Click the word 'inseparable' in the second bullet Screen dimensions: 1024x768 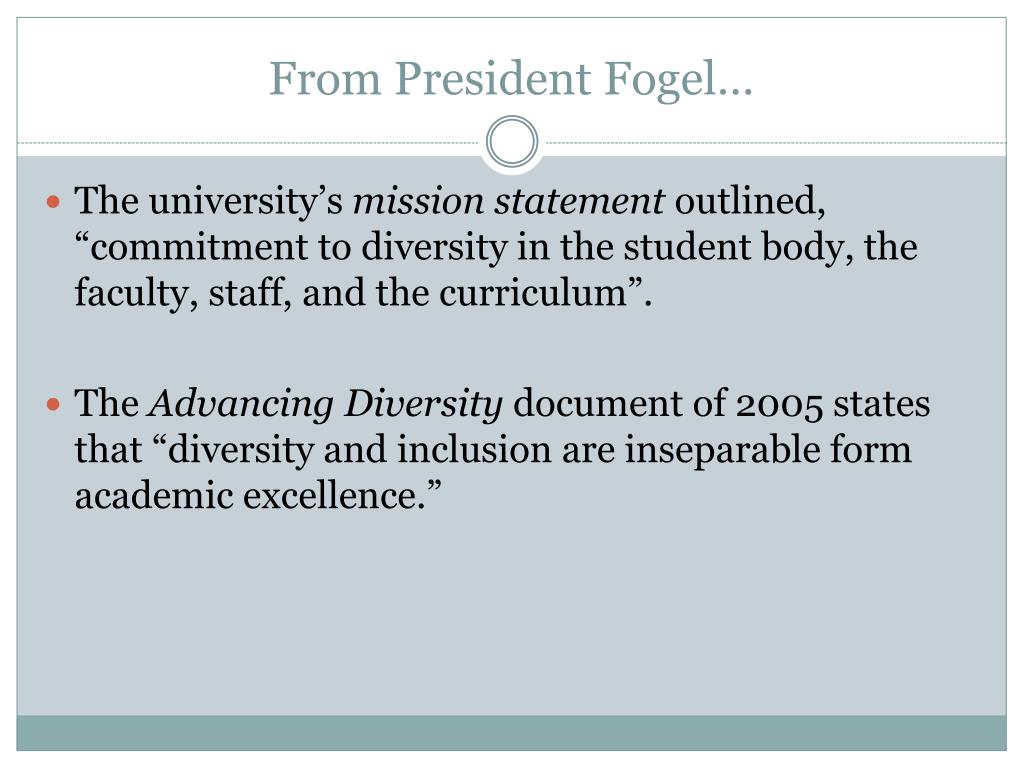722,451
